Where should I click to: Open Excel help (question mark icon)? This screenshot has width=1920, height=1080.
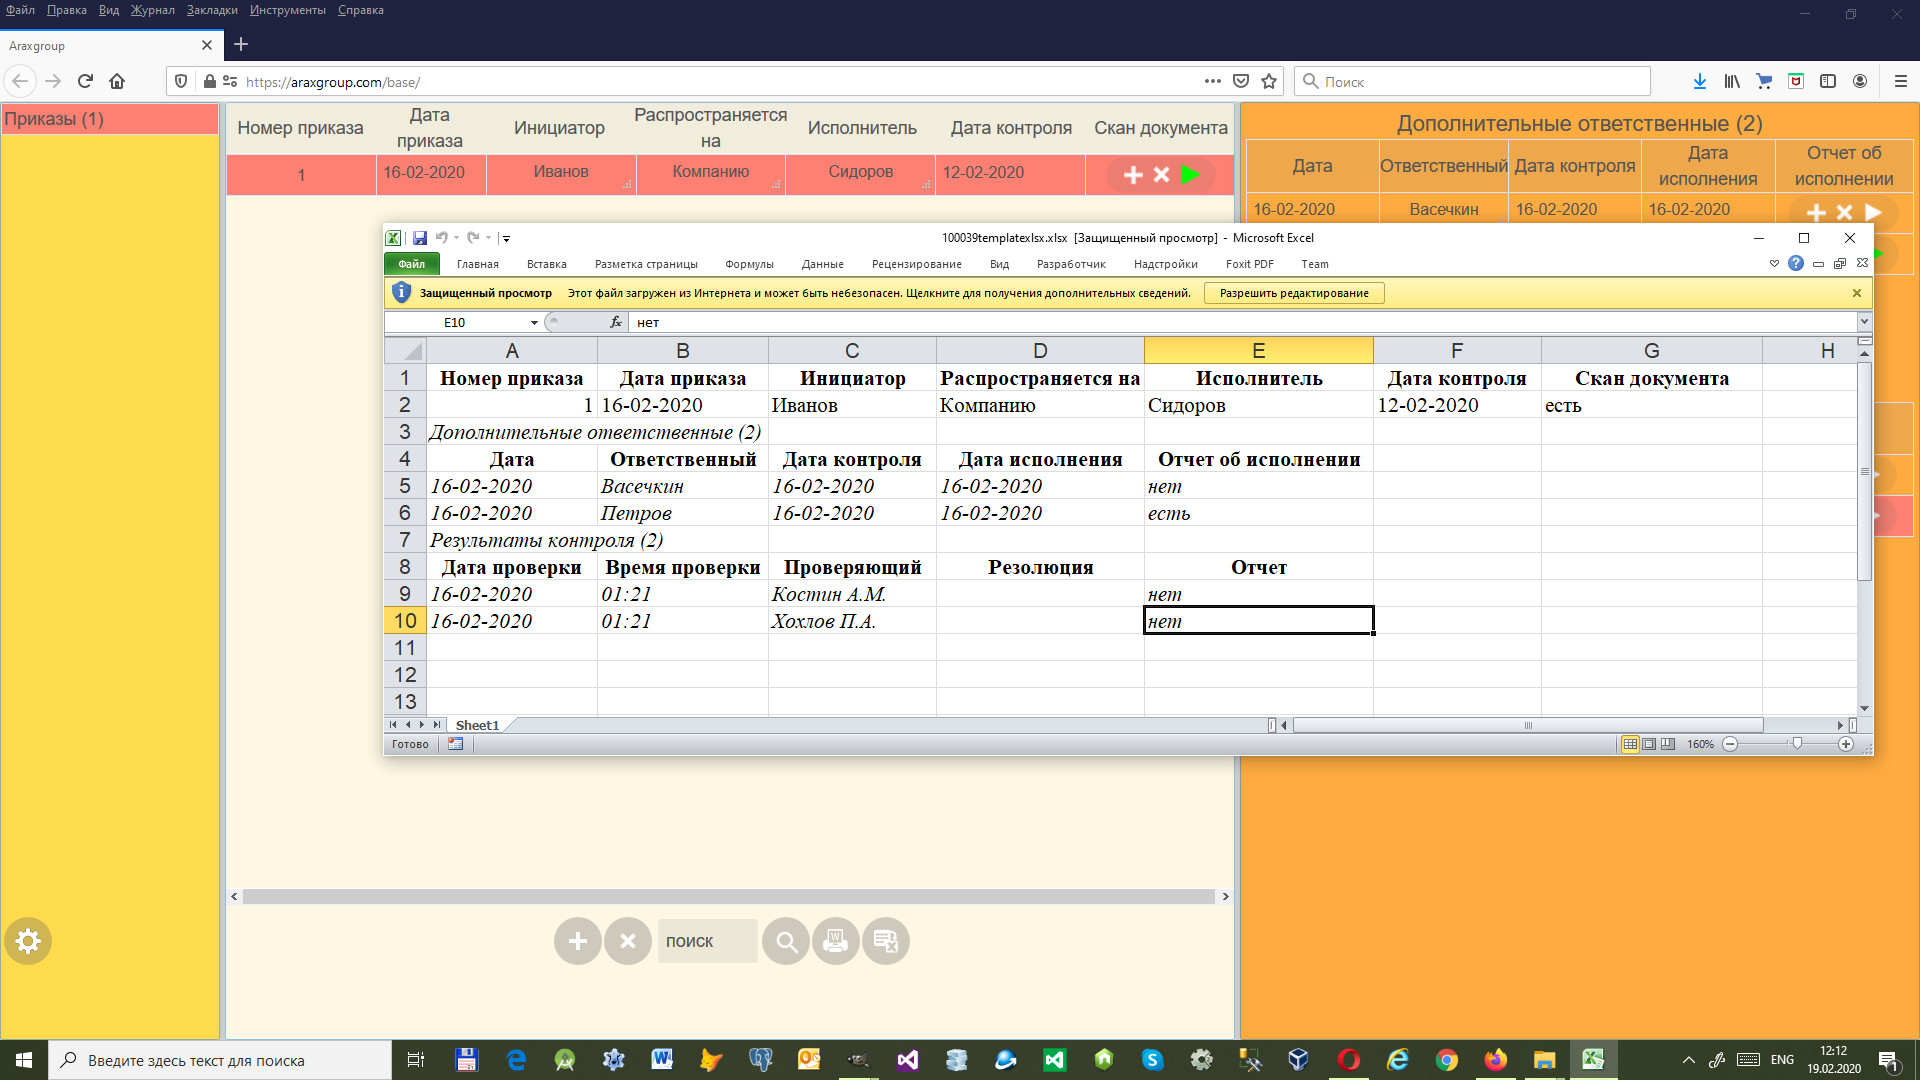point(1796,264)
